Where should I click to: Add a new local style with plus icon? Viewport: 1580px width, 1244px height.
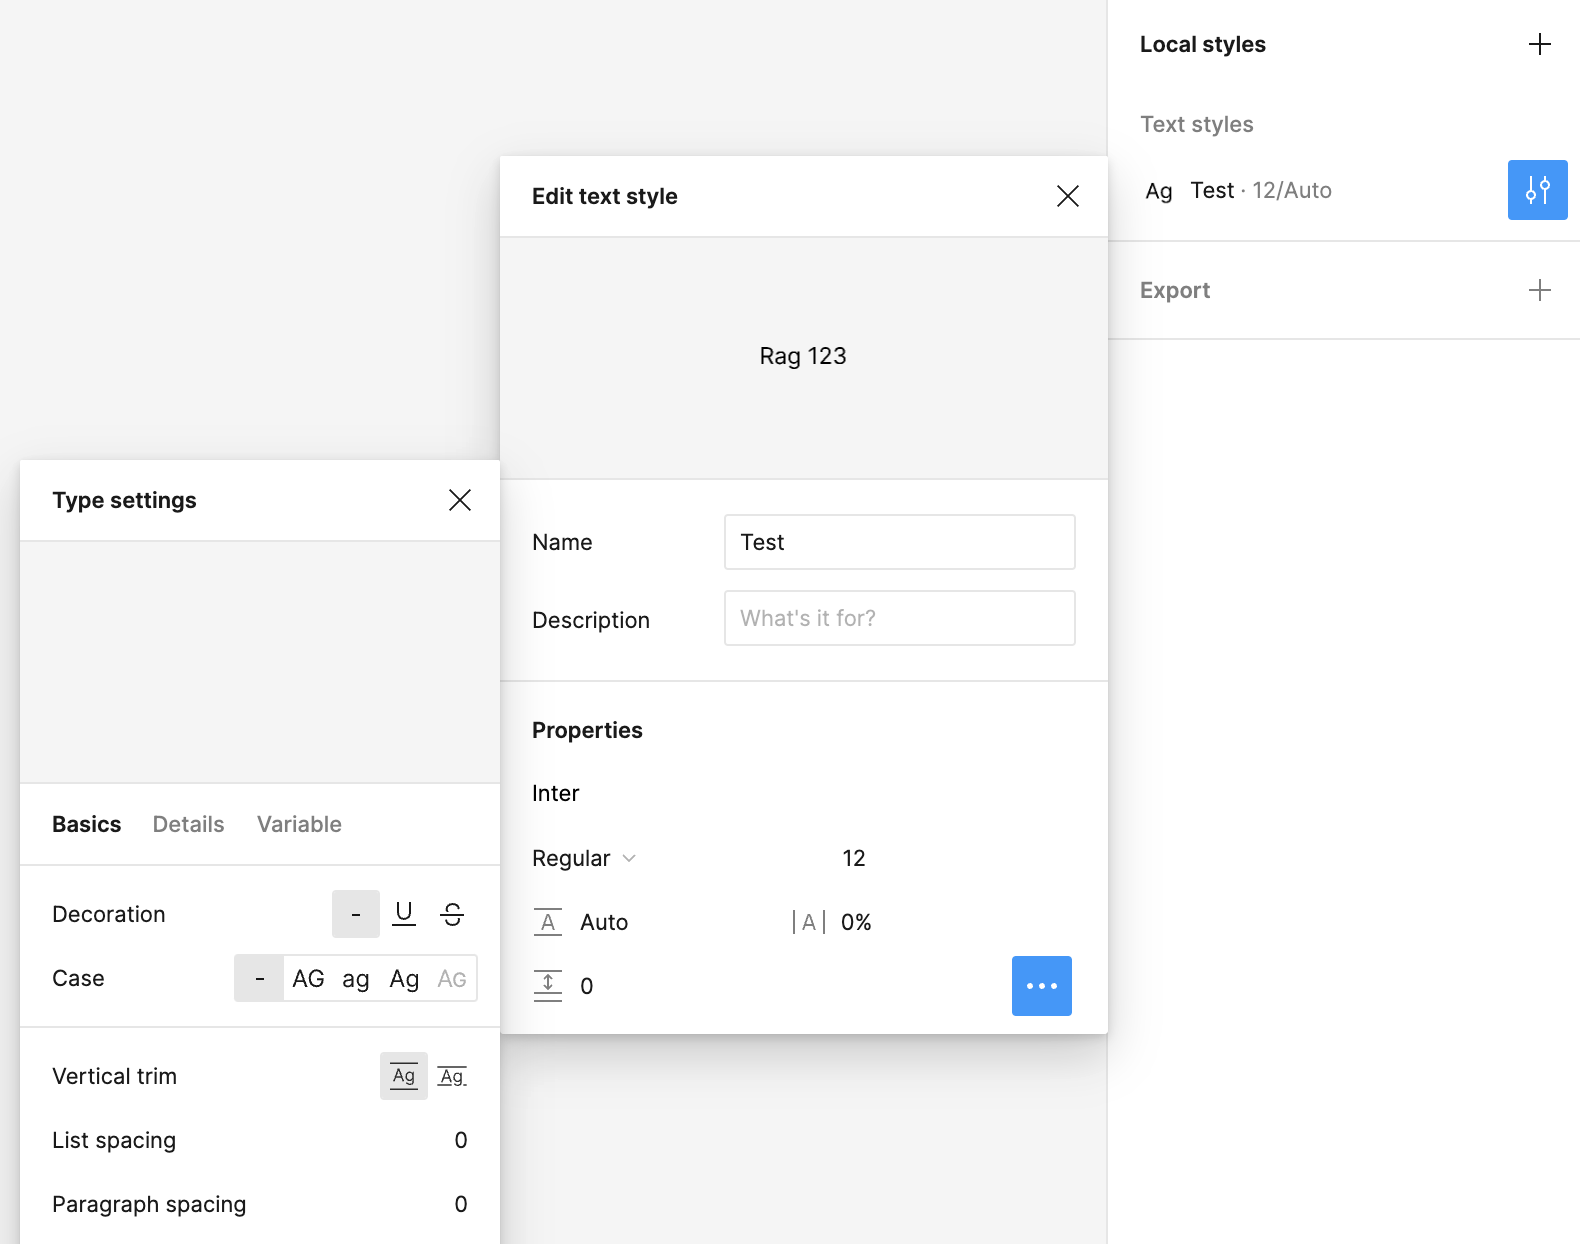1540,44
